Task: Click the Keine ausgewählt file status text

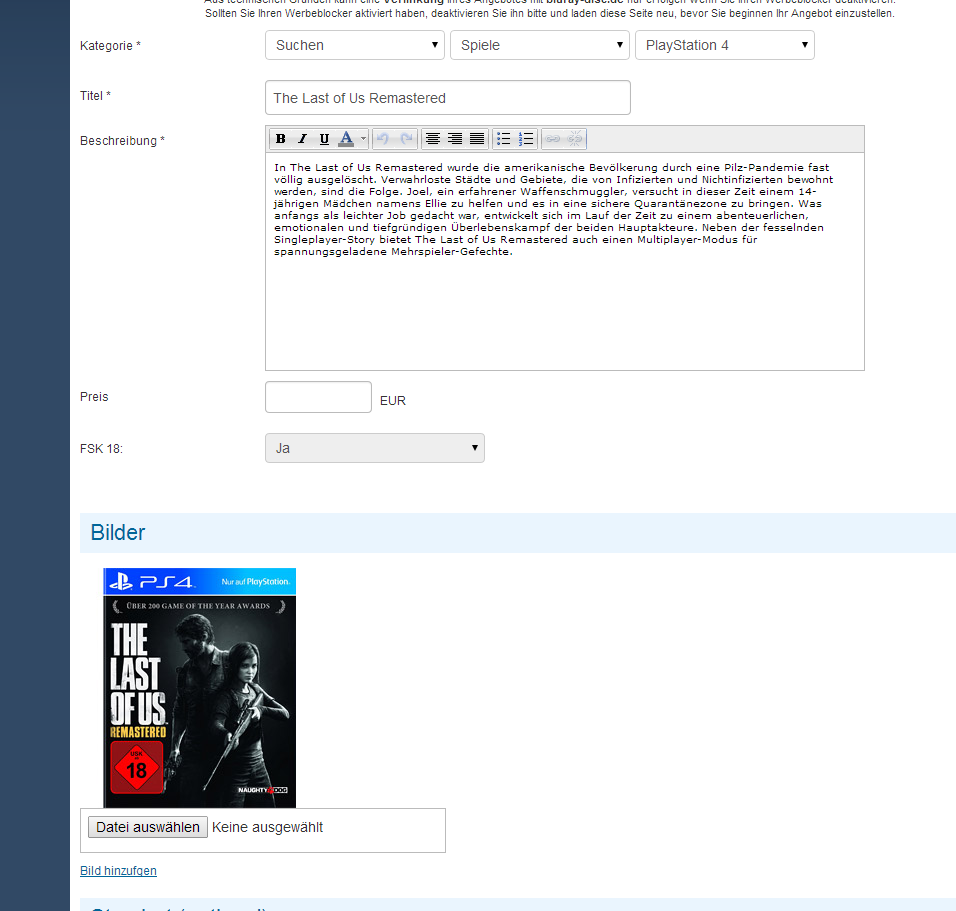Action: (x=267, y=827)
